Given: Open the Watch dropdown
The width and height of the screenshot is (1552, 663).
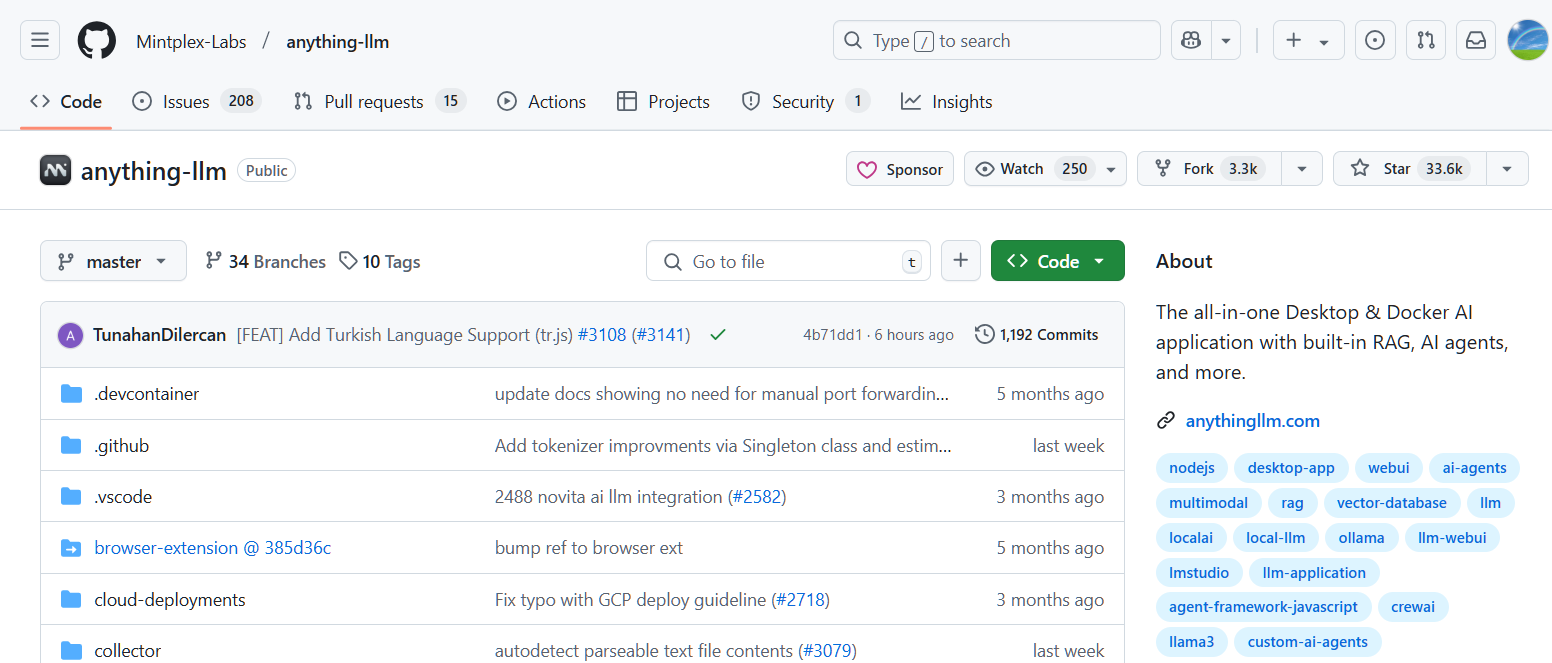Looking at the screenshot, I should (1045, 169).
